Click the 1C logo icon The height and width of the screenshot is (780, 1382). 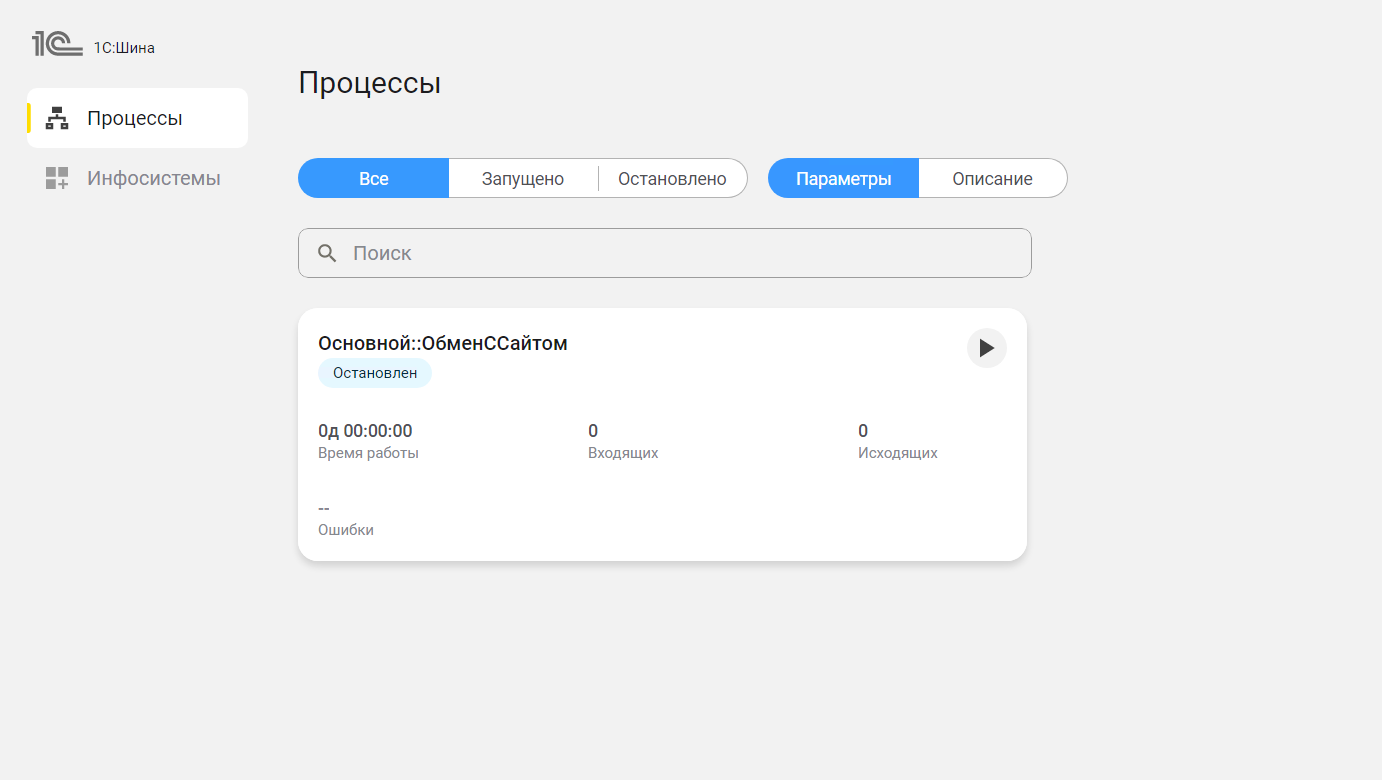[x=57, y=44]
